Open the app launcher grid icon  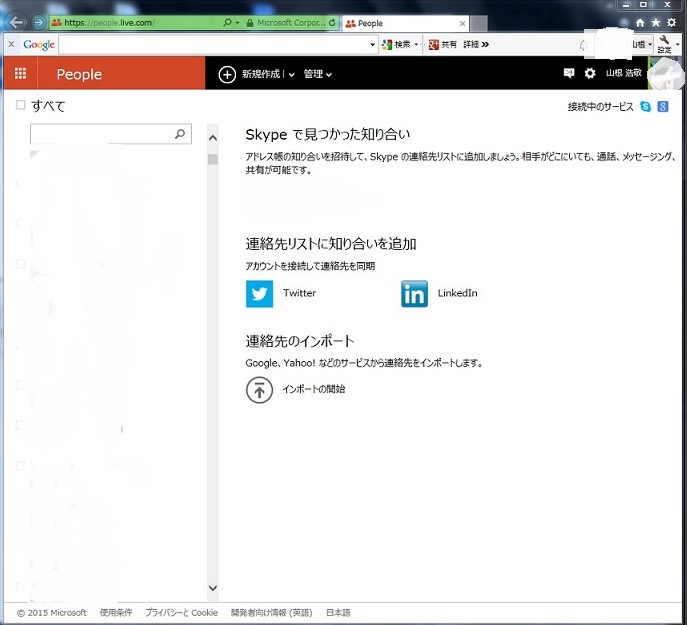[20, 73]
